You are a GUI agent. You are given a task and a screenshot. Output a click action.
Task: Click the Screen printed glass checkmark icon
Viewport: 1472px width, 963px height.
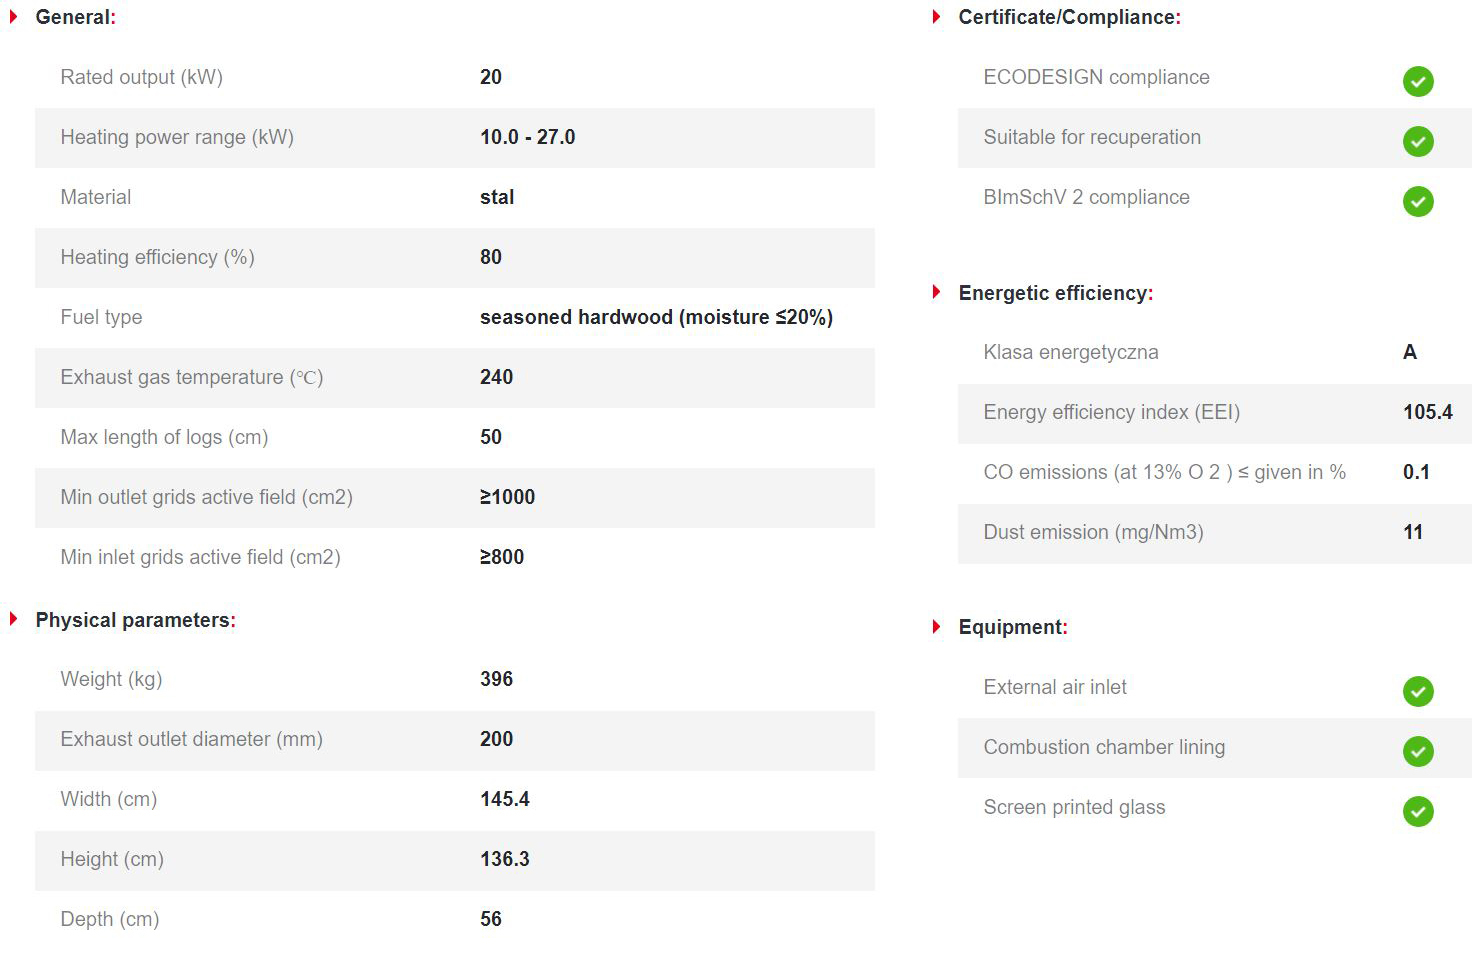click(1417, 811)
